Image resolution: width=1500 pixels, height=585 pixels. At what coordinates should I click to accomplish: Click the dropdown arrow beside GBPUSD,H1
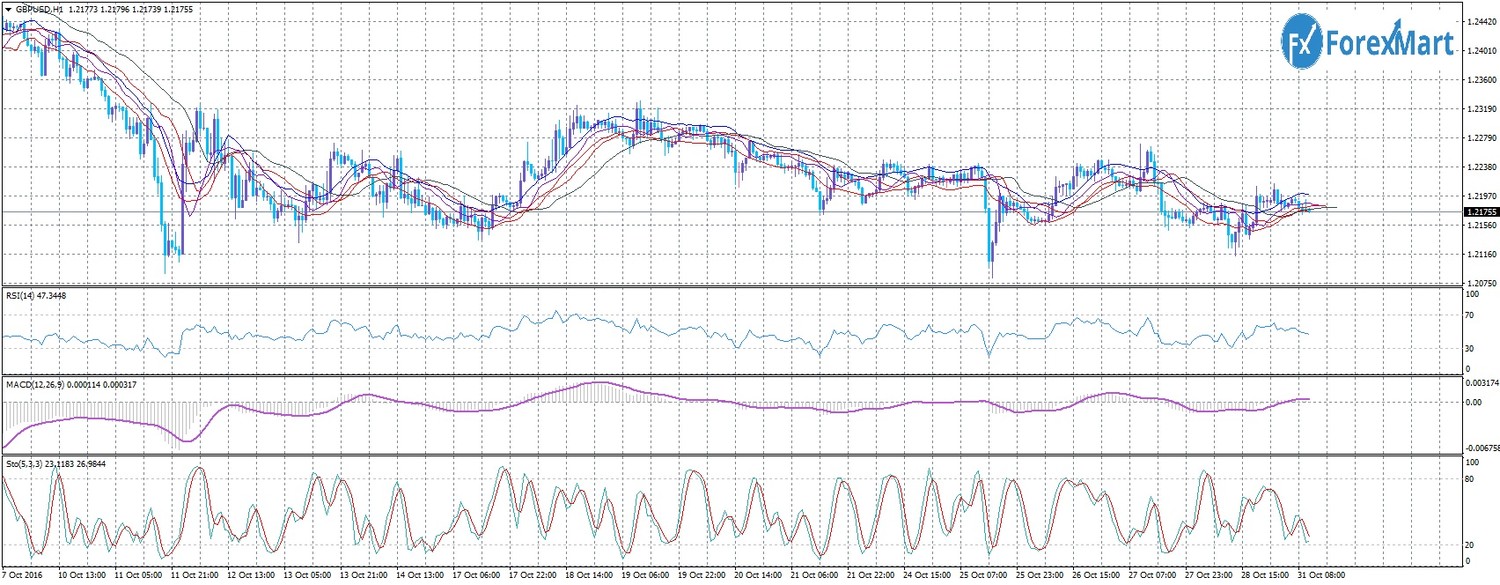pos(7,8)
